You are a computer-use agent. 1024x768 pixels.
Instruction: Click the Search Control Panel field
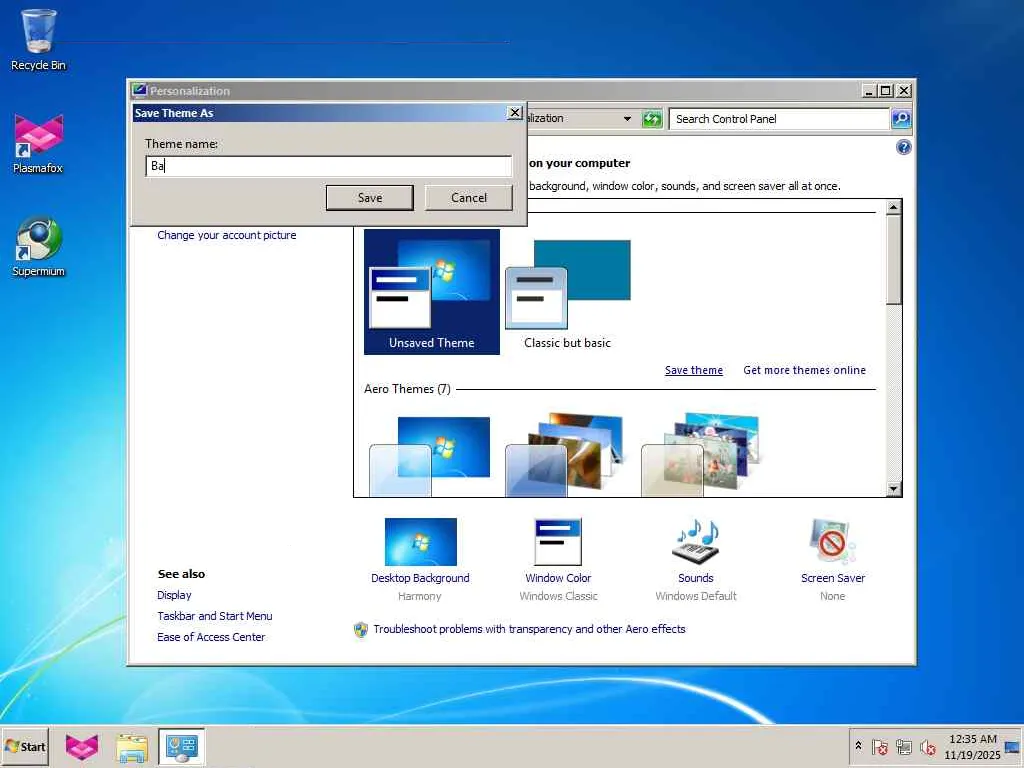click(x=779, y=119)
